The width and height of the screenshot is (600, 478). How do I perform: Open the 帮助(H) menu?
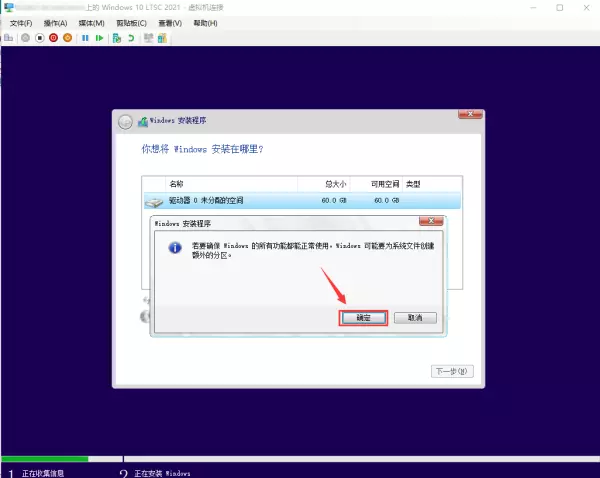[x=205, y=23]
